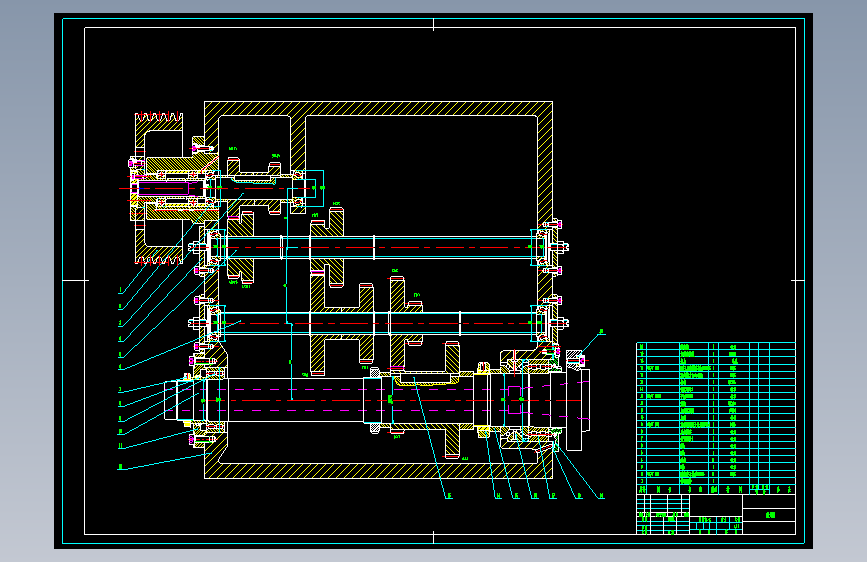867x562 pixels.
Task: Click the parts list table above the title block
Action: [715, 418]
